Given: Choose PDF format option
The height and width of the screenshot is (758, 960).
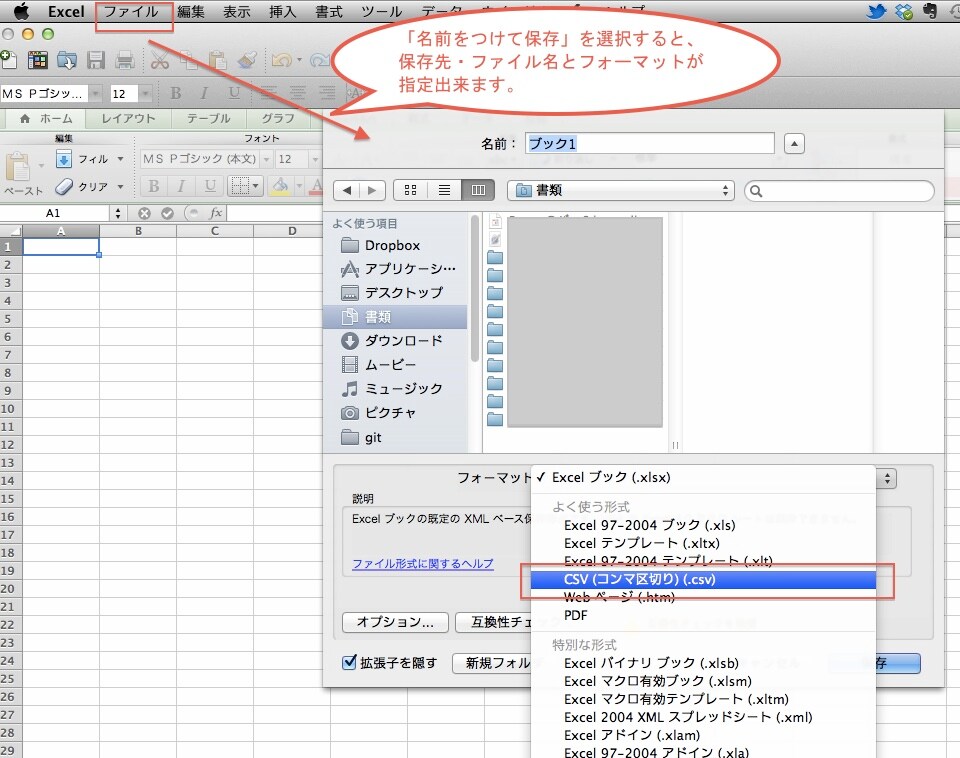Looking at the screenshot, I should point(703,615).
